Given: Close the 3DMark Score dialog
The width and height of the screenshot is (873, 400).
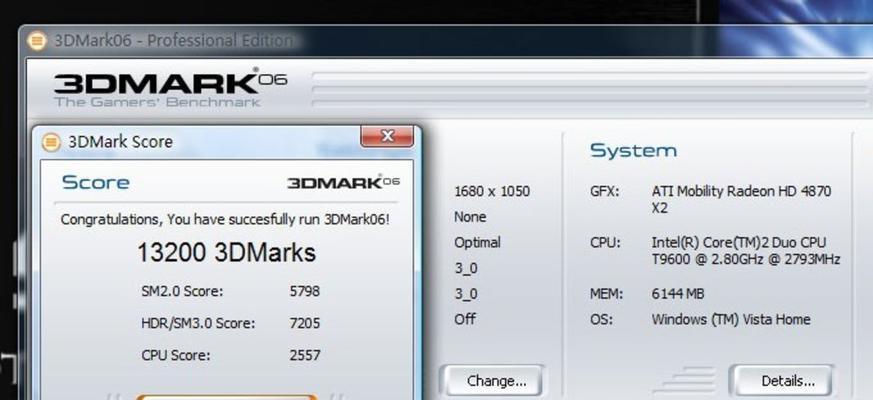Looking at the screenshot, I should click(x=387, y=136).
